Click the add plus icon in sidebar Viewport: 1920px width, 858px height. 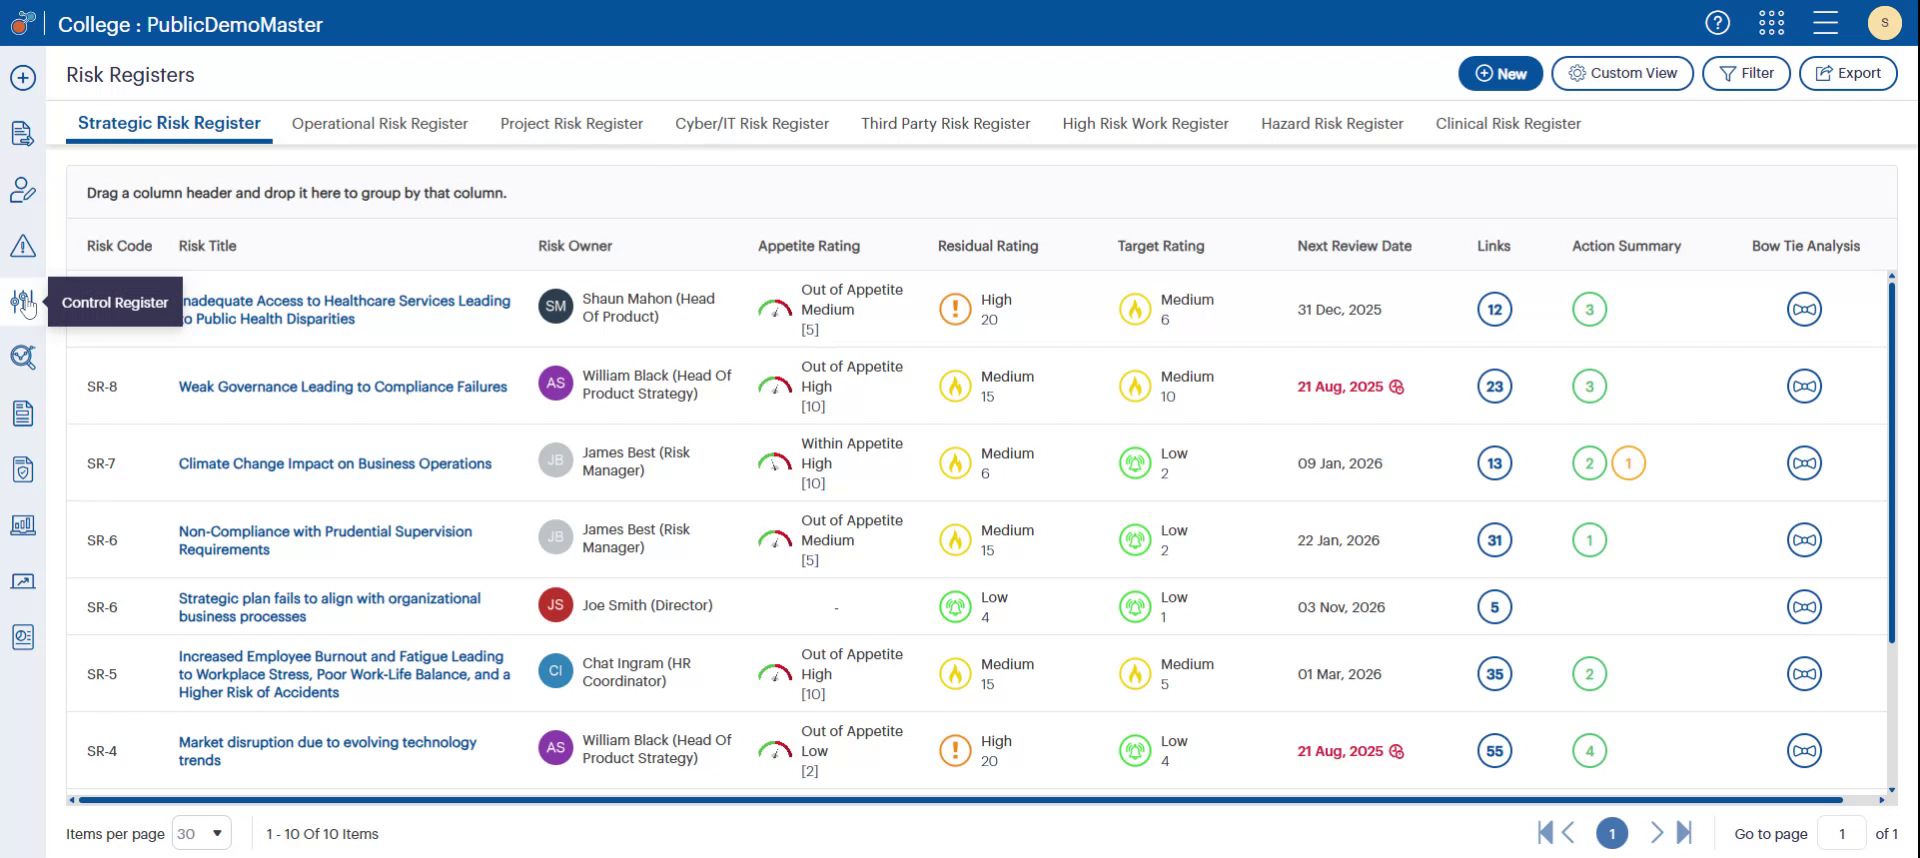[x=23, y=78]
